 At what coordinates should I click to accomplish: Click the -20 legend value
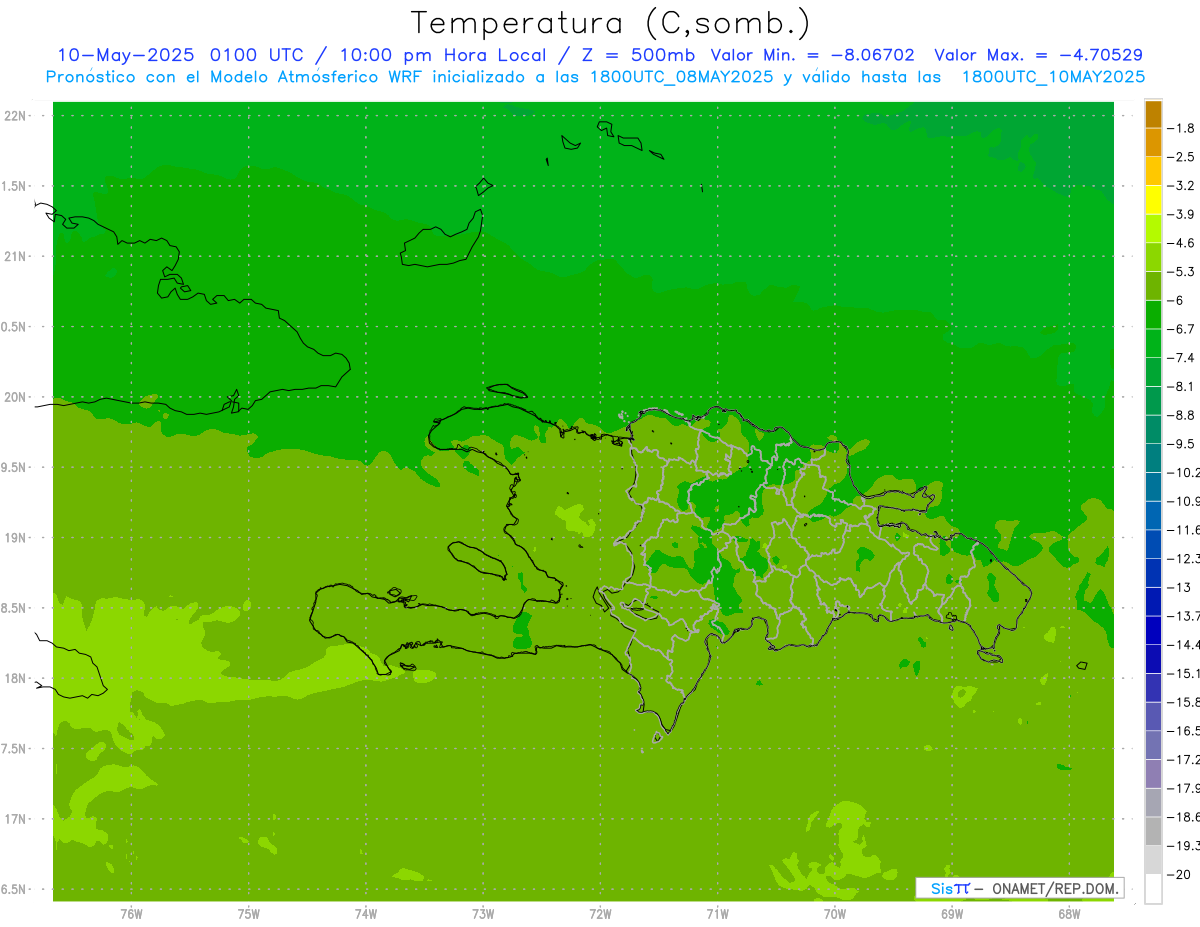point(1181,874)
